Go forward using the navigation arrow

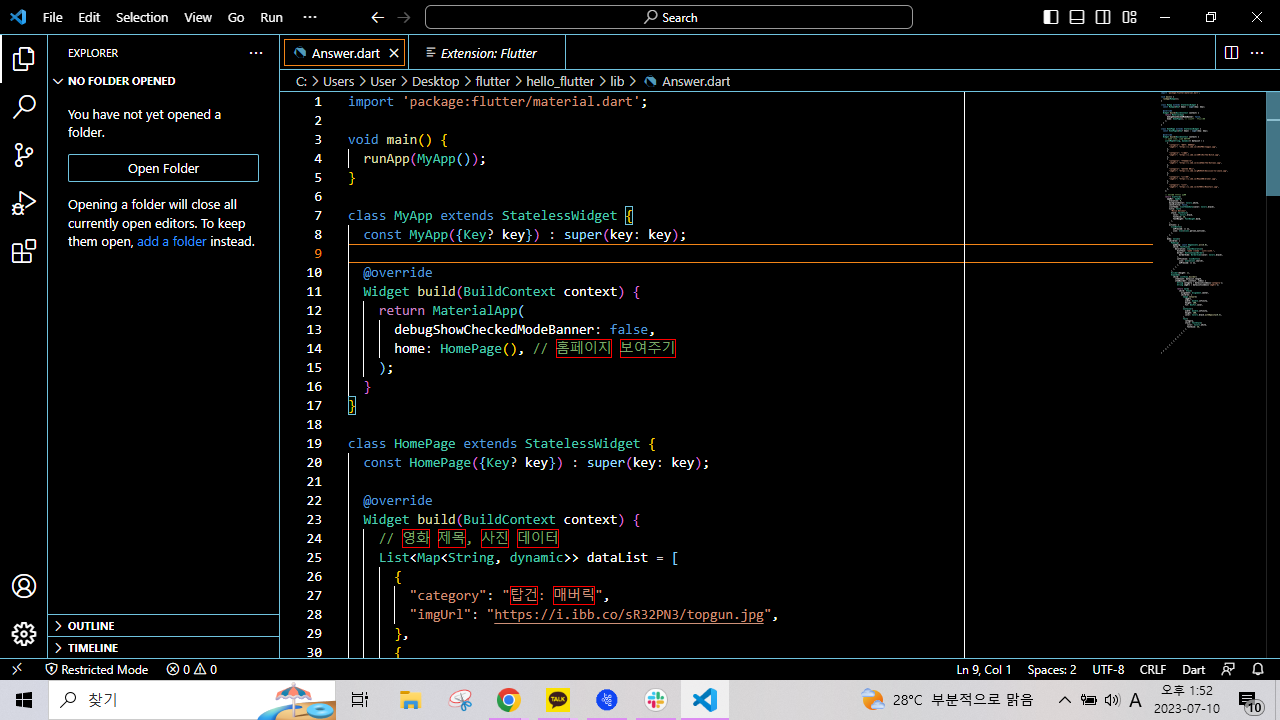pyautogui.click(x=403, y=17)
